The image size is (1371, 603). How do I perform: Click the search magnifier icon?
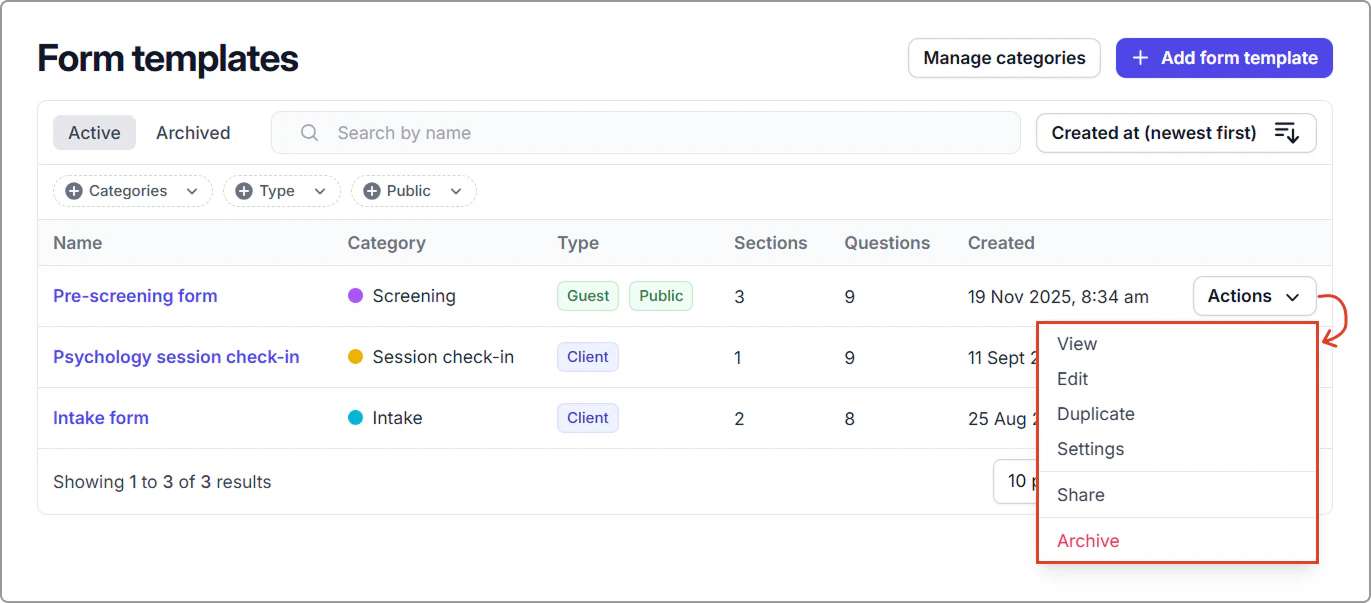pyautogui.click(x=309, y=133)
